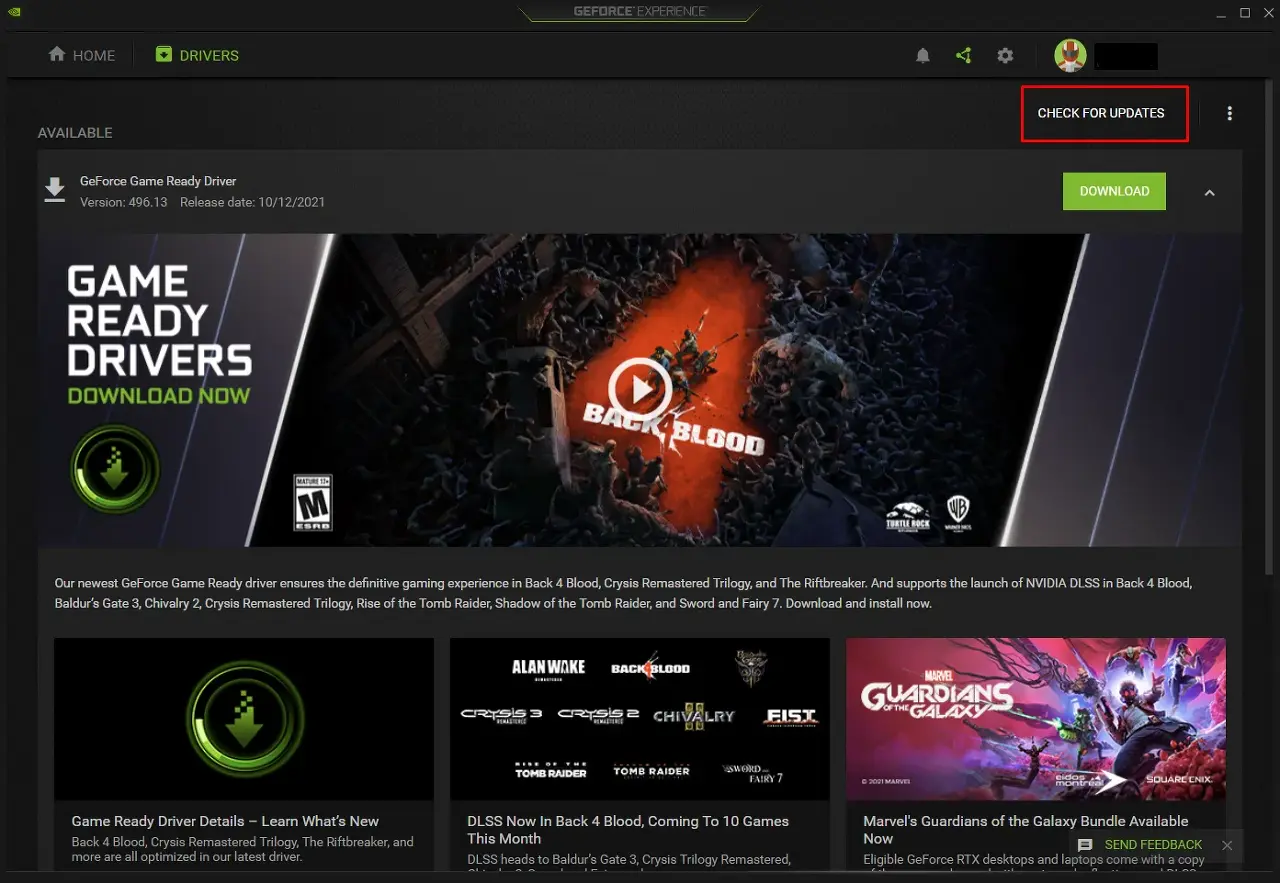Play the Back 4 Blood video
Image resolution: width=1280 pixels, height=883 pixels.
(640, 390)
